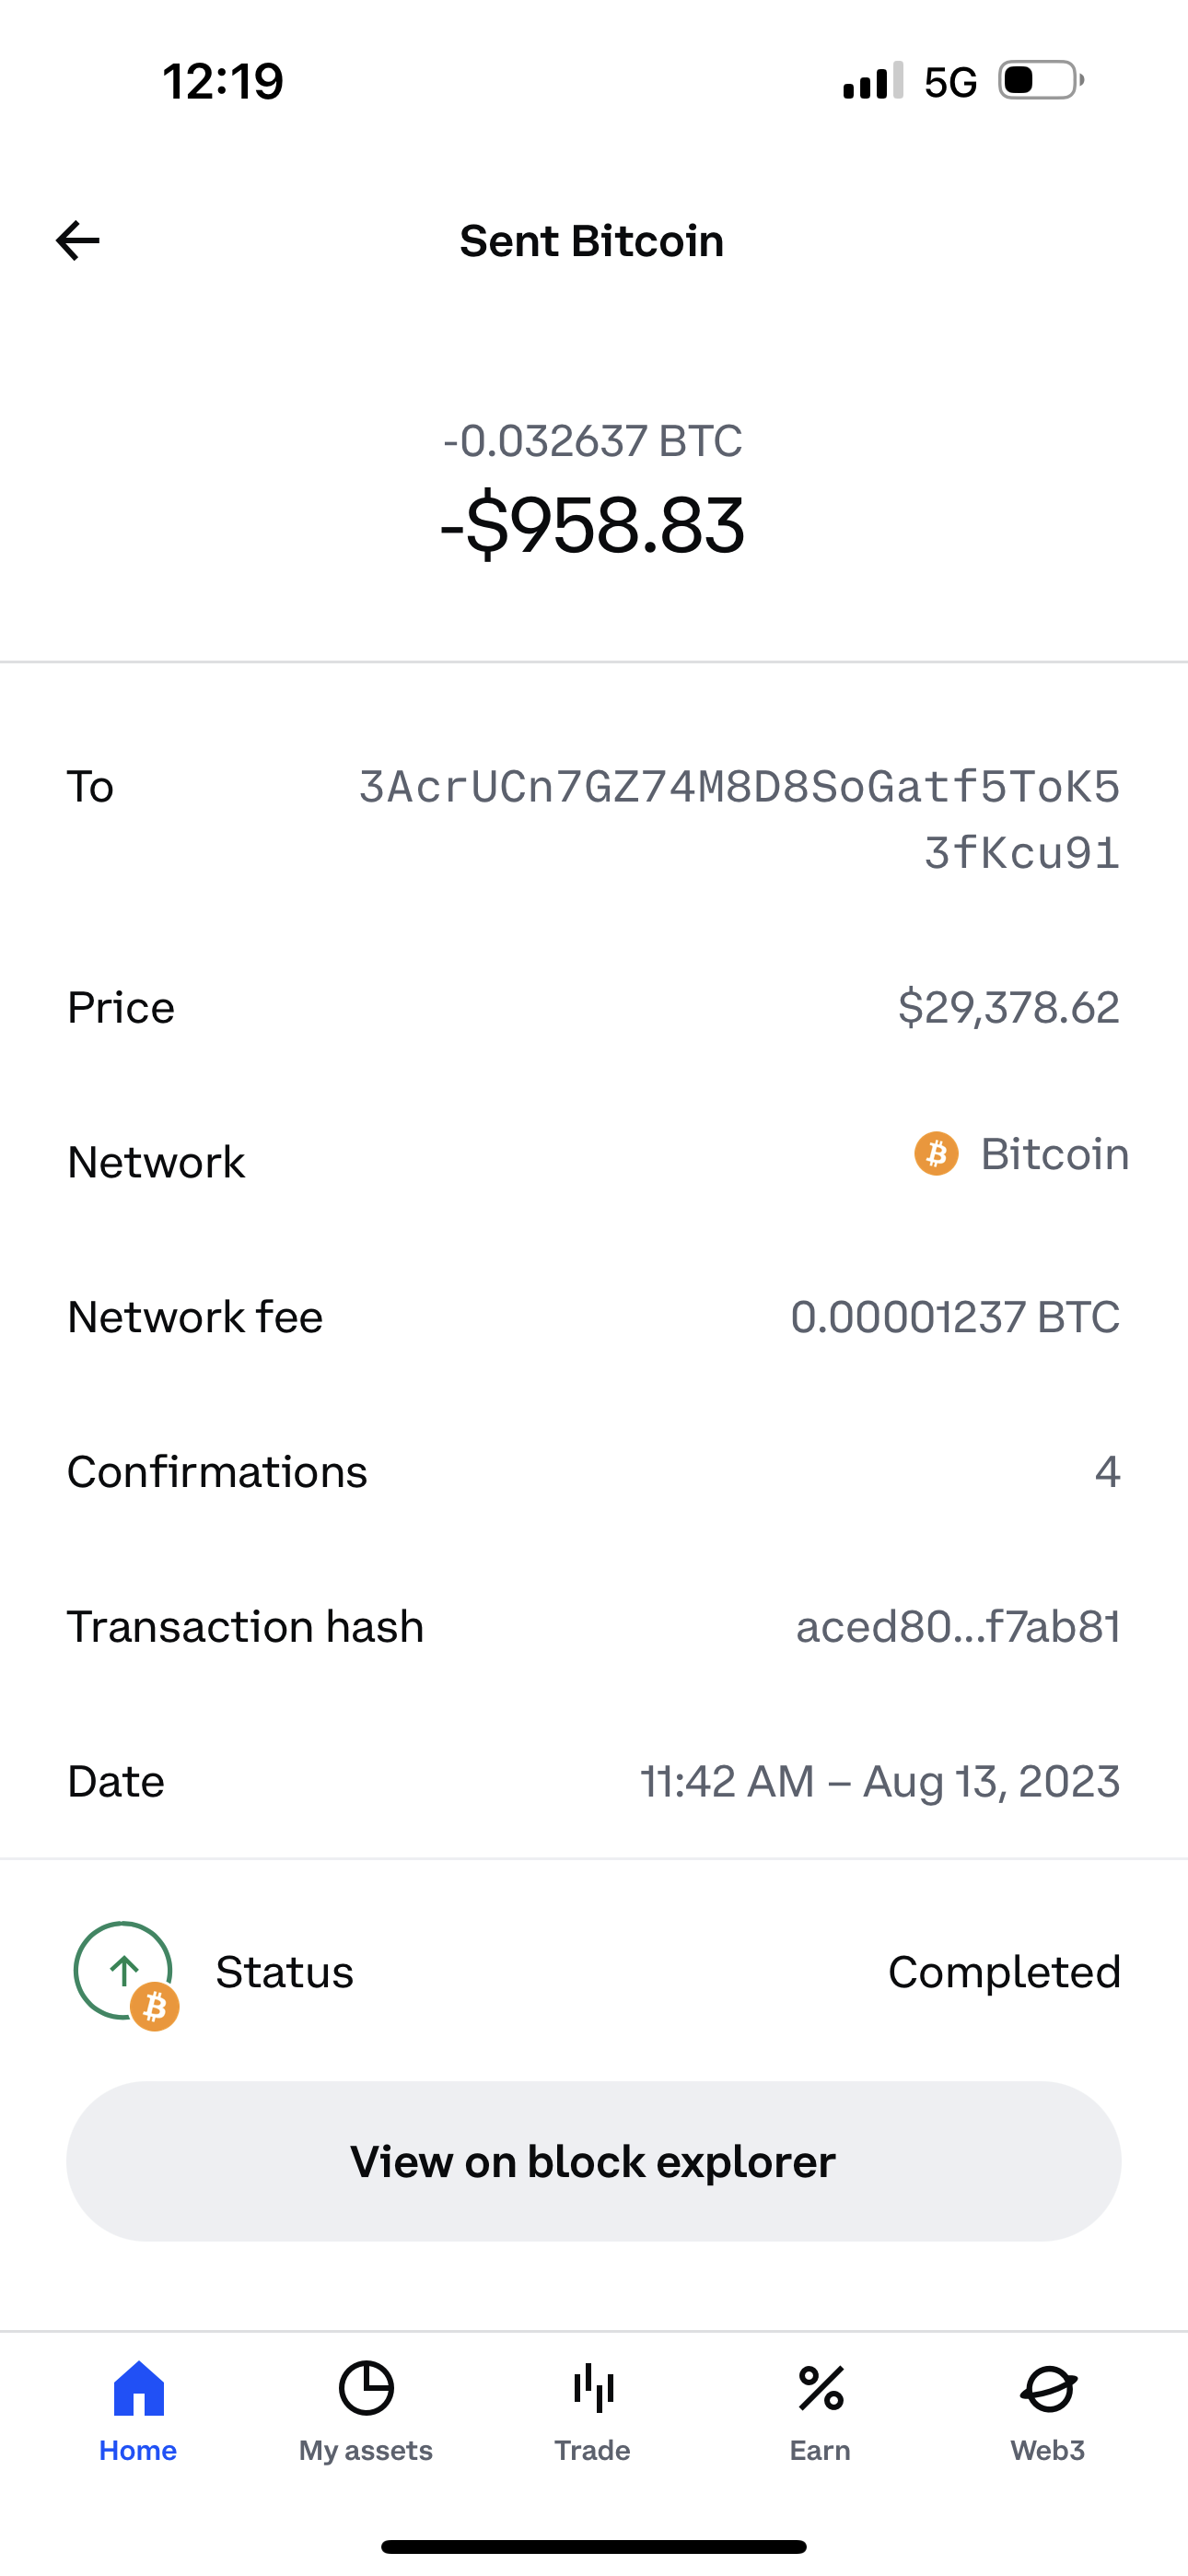Tap the -$958.83 amount
The height and width of the screenshot is (2576, 1188).
point(593,526)
